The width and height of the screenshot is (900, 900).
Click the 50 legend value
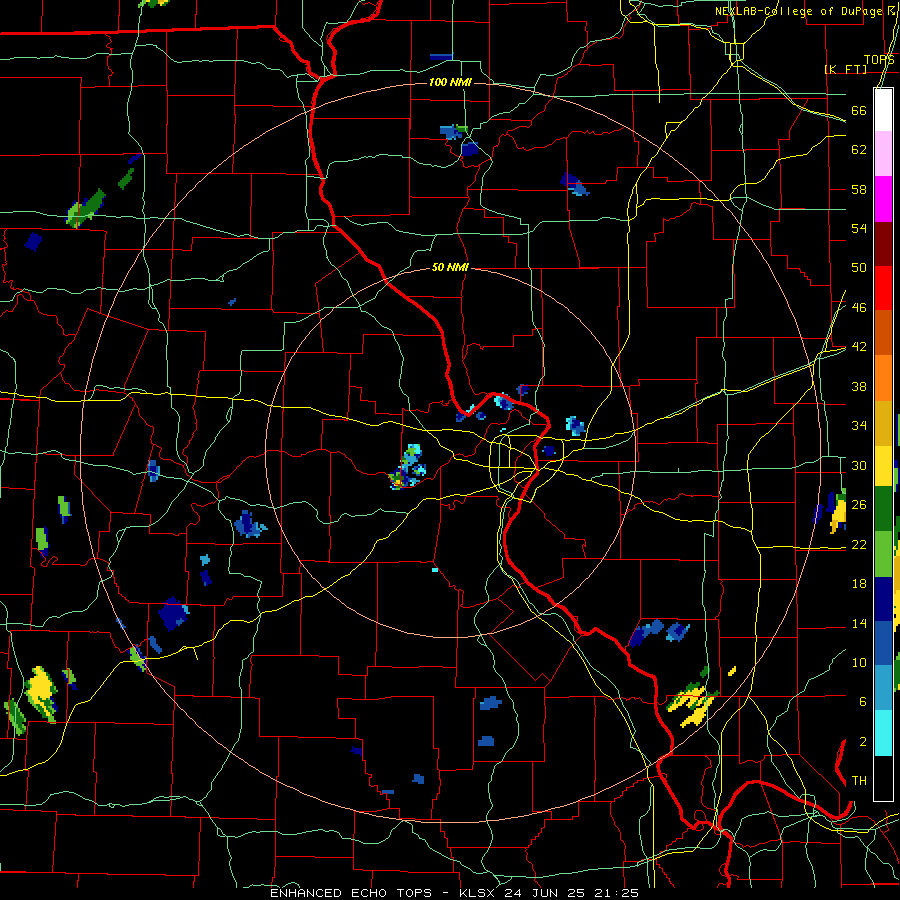pyautogui.click(x=859, y=268)
